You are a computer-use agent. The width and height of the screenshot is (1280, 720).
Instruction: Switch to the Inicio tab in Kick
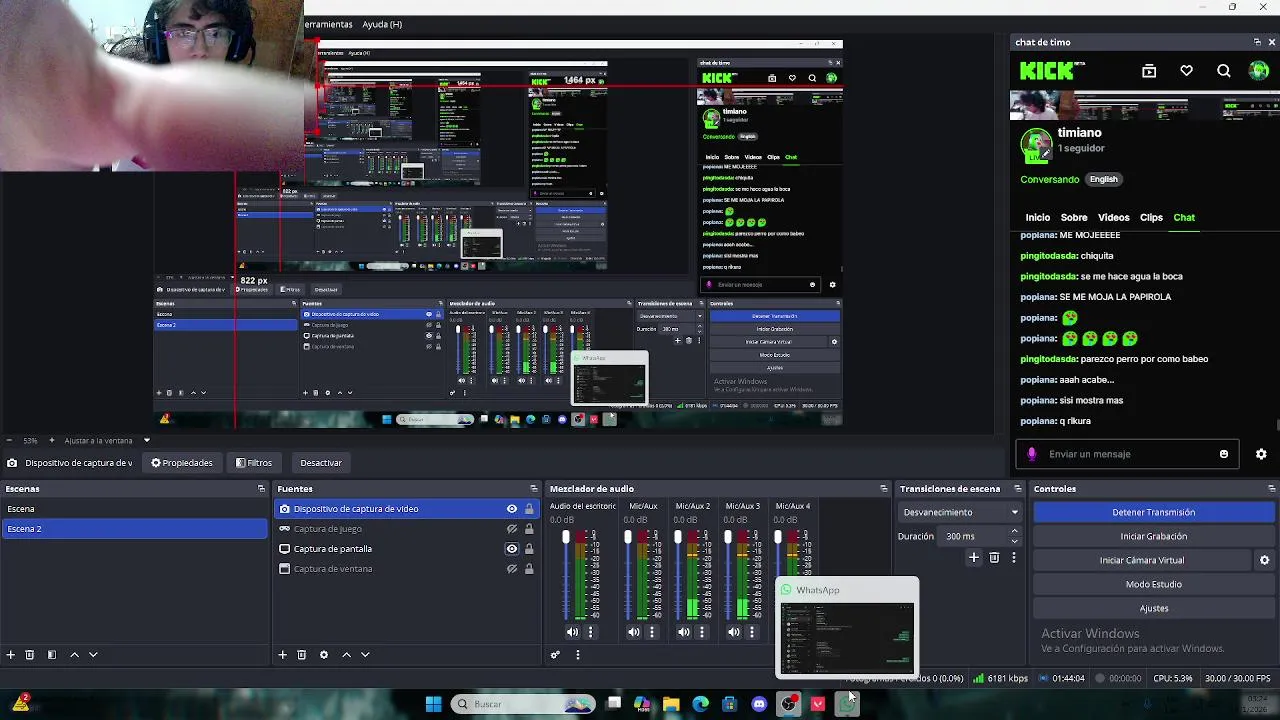[x=1037, y=218]
